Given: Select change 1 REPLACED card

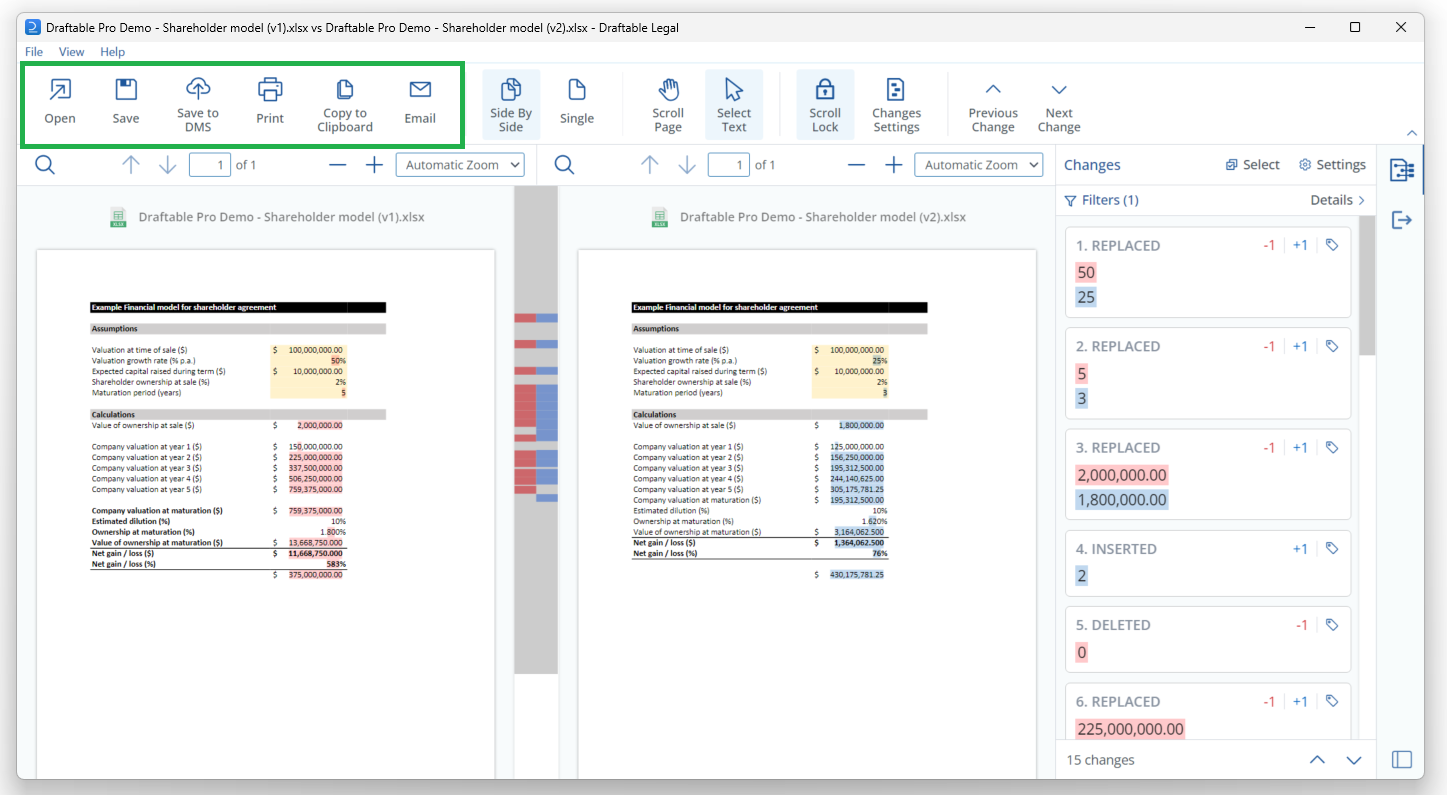Looking at the screenshot, I should pos(1208,272).
